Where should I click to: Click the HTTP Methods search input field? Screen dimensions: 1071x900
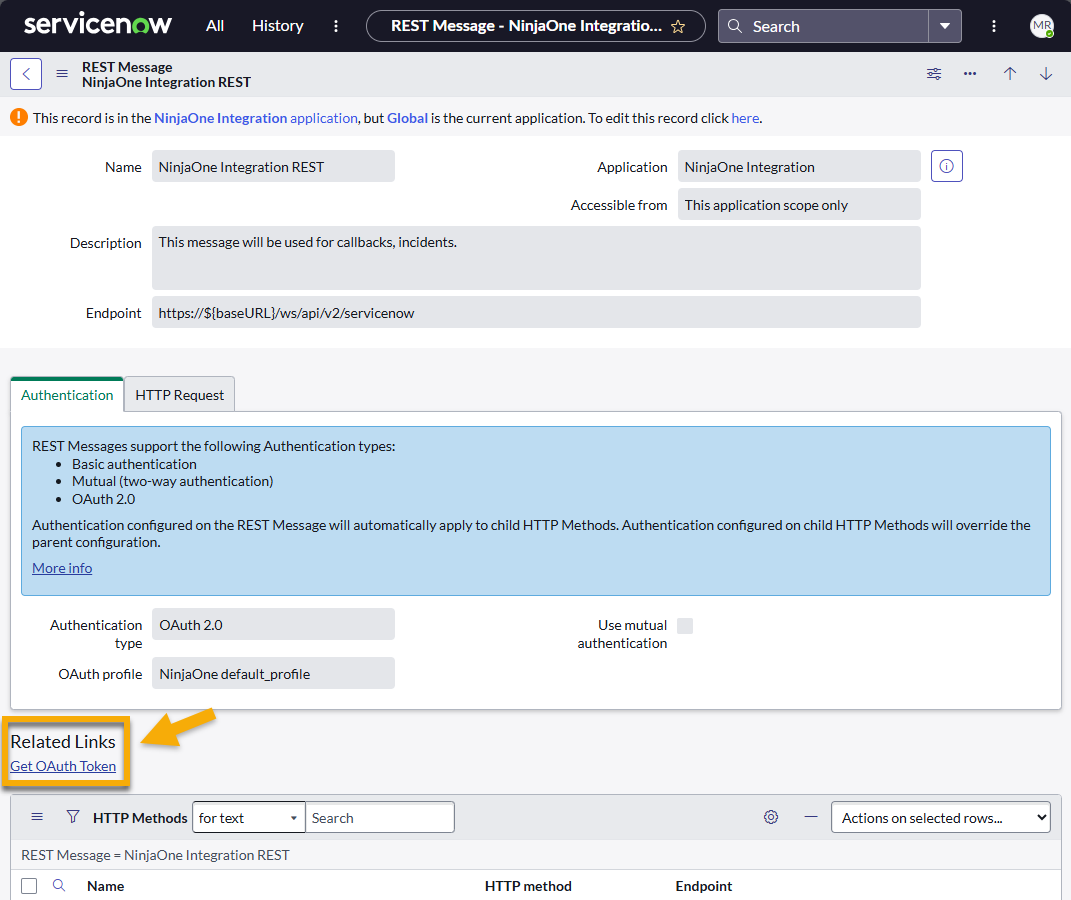point(380,817)
